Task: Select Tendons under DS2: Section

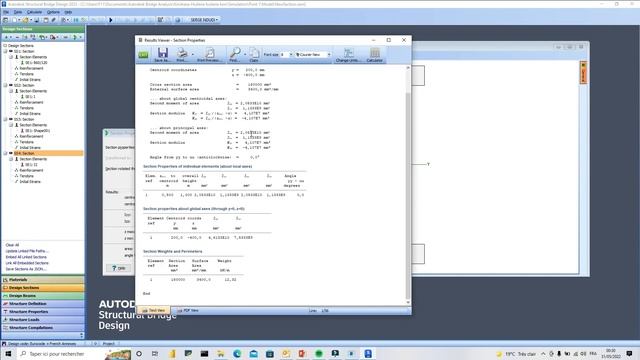Action: tap(27, 108)
